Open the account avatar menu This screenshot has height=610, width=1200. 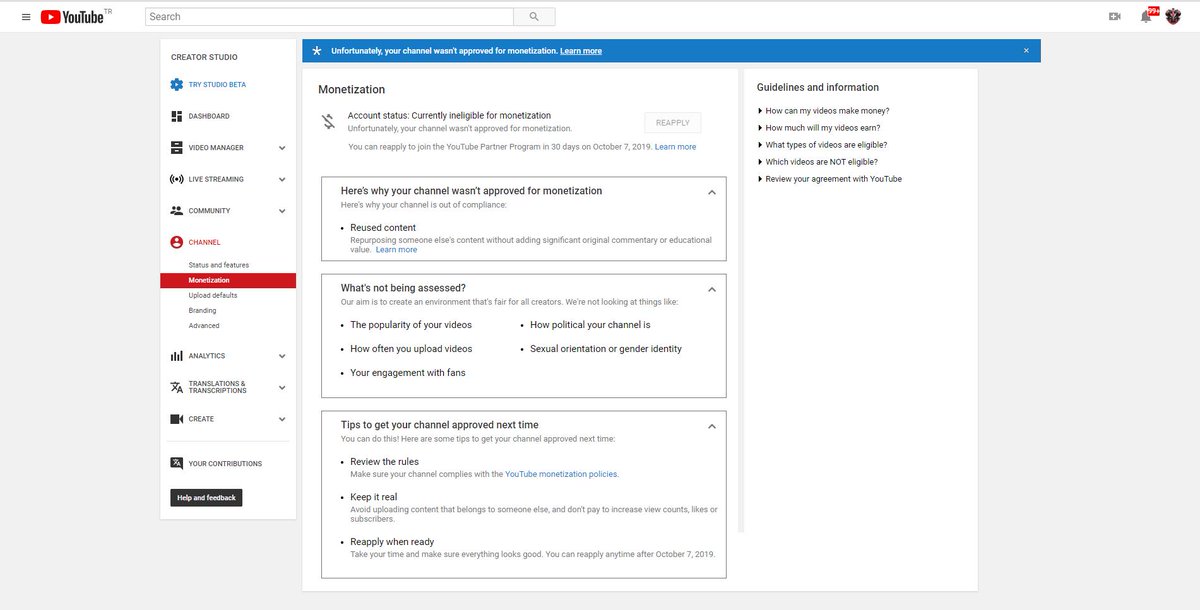point(1174,17)
